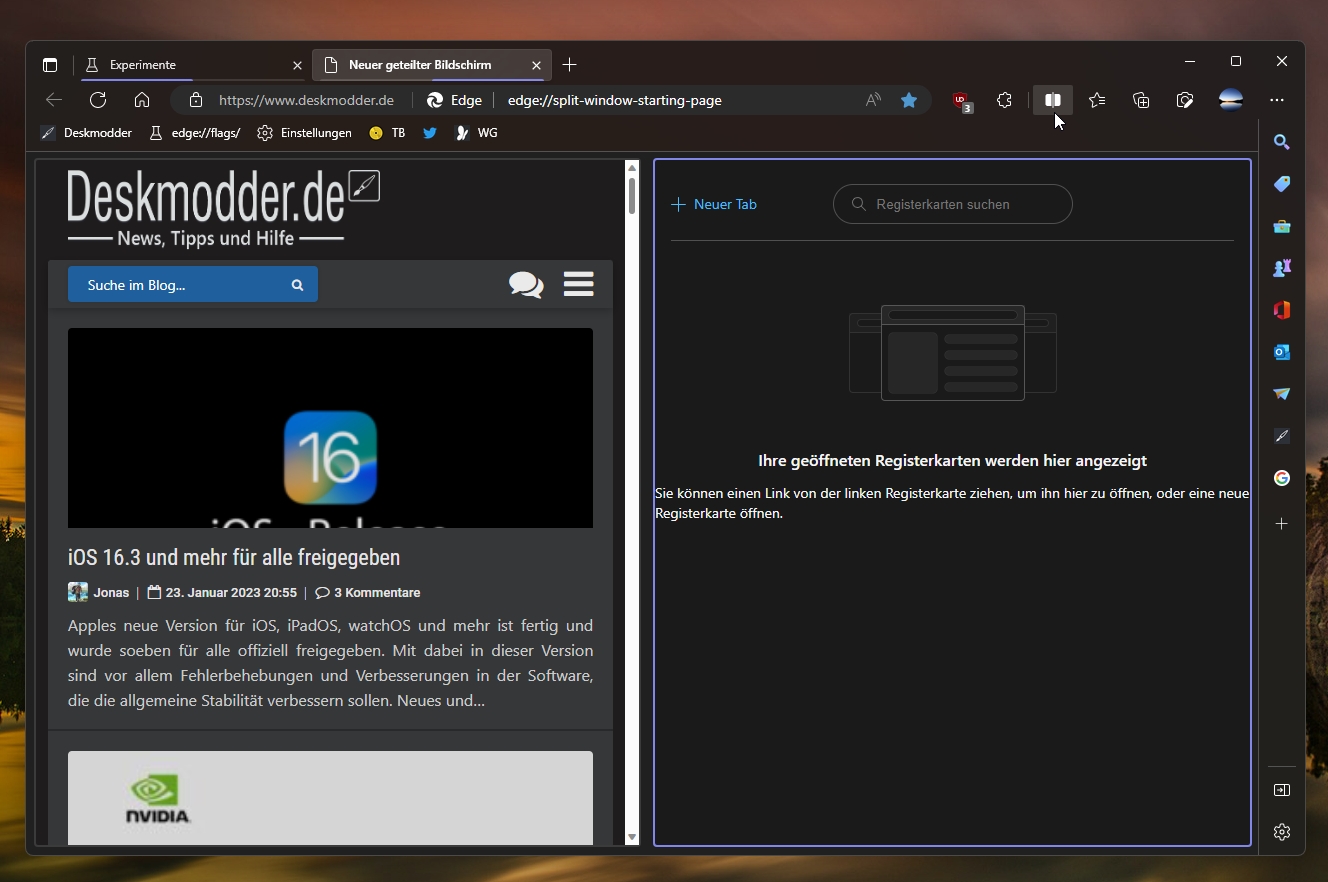Close the Experimente tab

pos(297,65)
